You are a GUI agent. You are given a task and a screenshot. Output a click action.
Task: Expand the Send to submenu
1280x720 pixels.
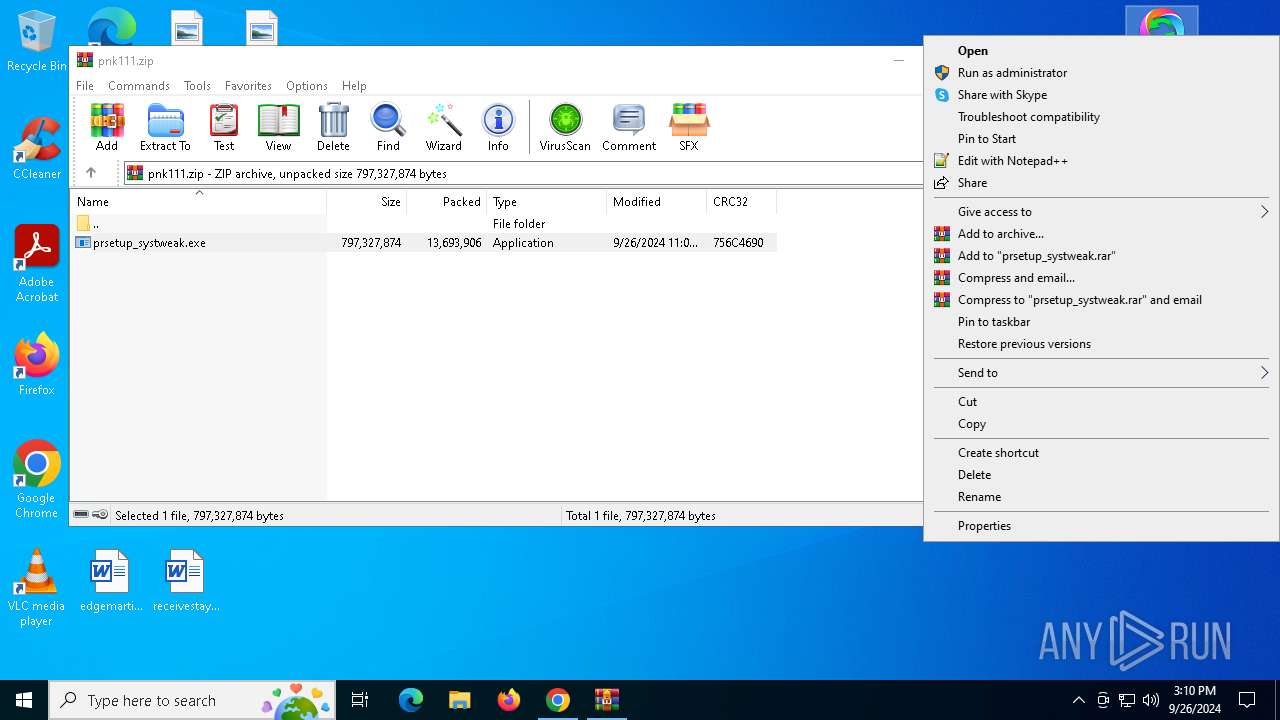(1101, 372)
